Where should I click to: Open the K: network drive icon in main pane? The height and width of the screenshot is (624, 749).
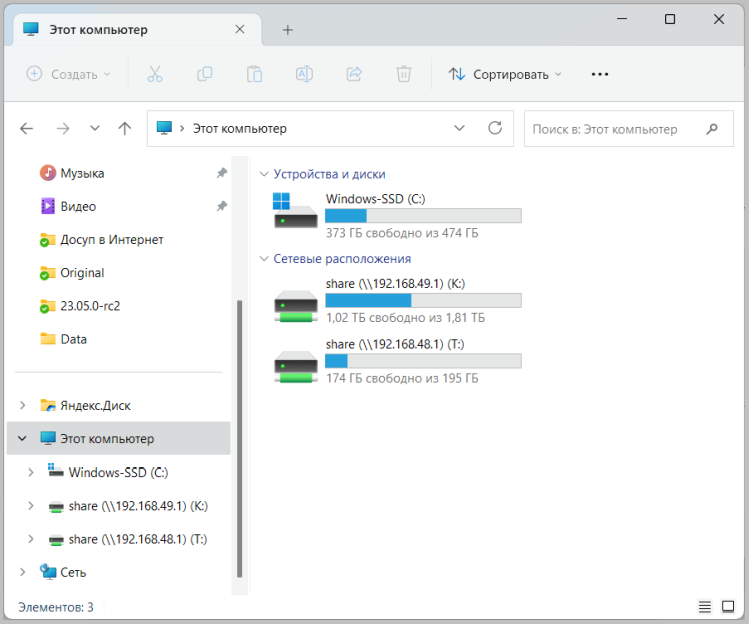[296, 306]
